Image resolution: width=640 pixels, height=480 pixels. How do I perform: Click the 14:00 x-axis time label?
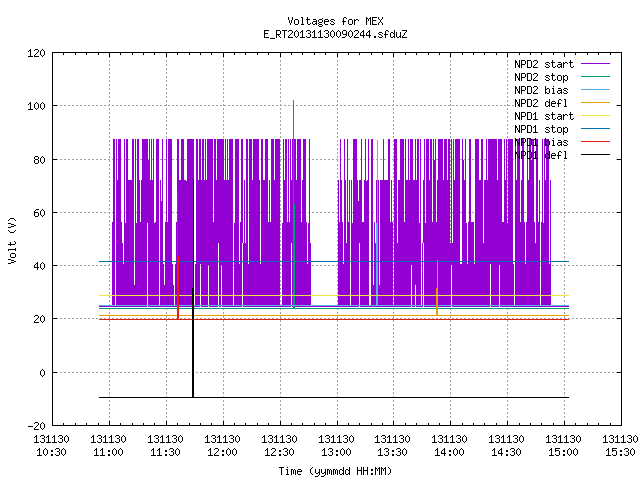click(x=449, y=452)
